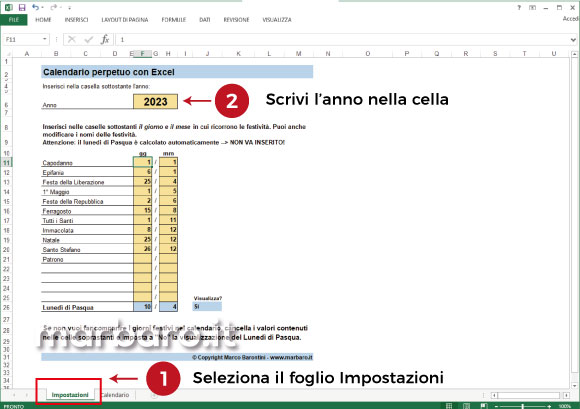Select Tutti i Santi month cell 11
Screen dimensions: 580x409
(168, 220)
